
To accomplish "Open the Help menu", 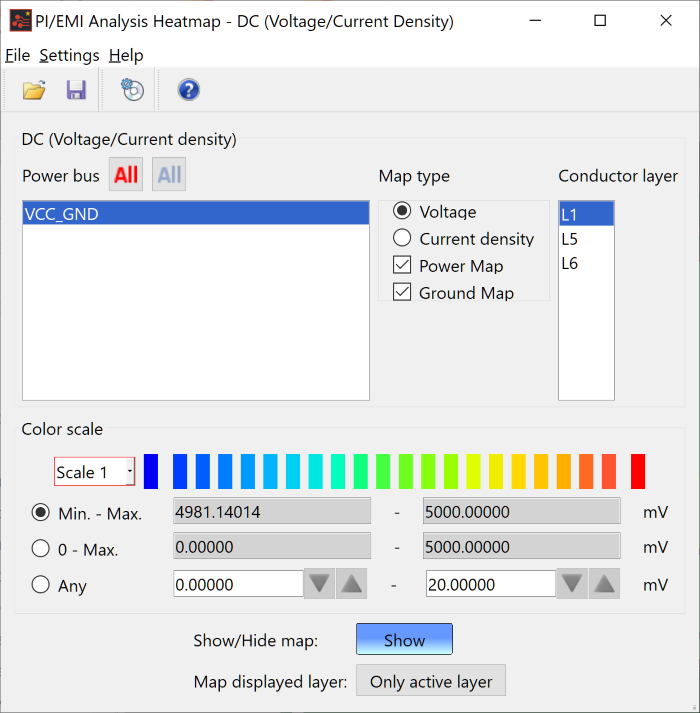I will coord(126,55).
